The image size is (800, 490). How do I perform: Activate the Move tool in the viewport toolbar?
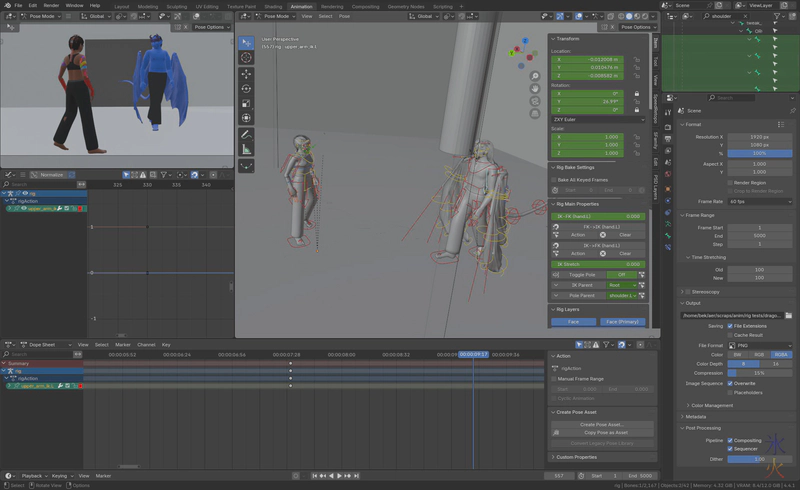click(246, 74)
